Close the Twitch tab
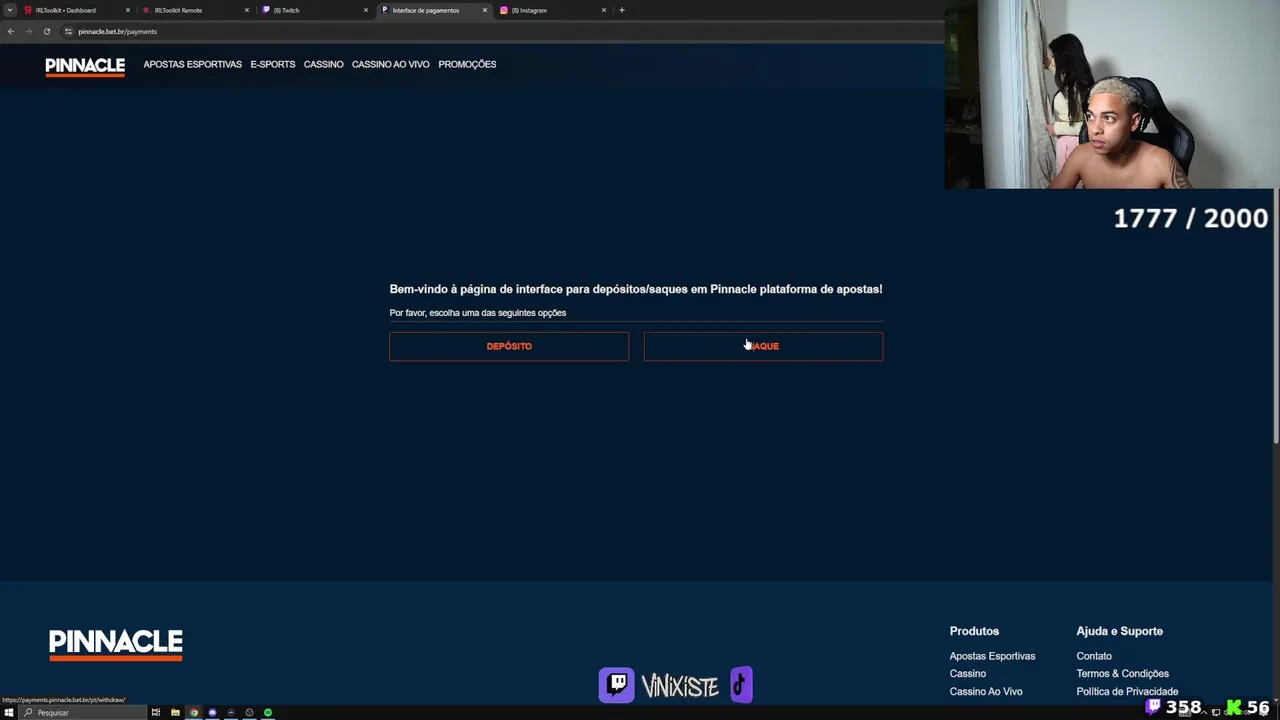Image resolution: width=1280 pixels, height=720 pixels. [365, 10]
